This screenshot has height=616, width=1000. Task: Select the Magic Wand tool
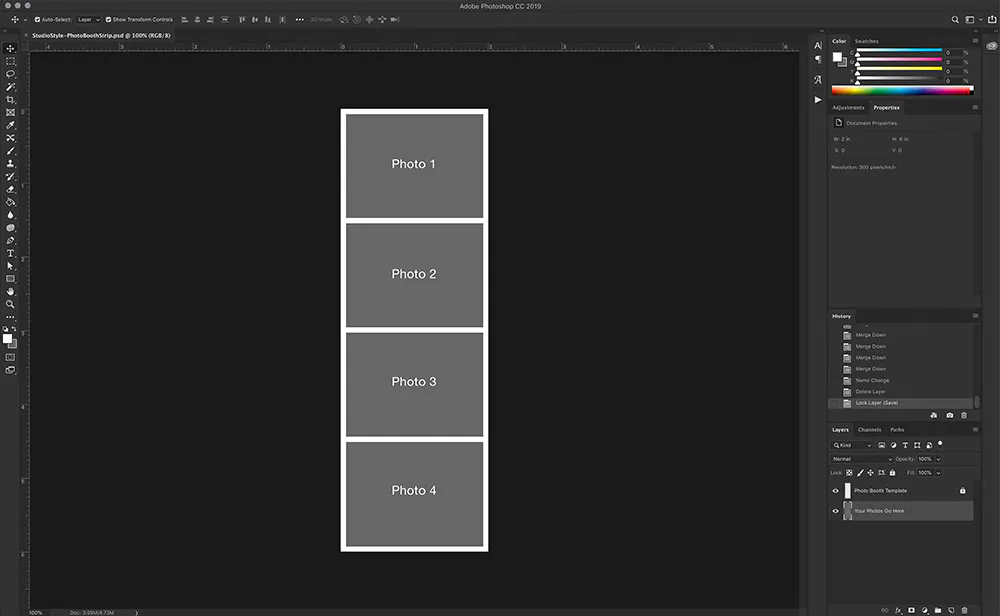pyautogui.click(x=10, y=87)
